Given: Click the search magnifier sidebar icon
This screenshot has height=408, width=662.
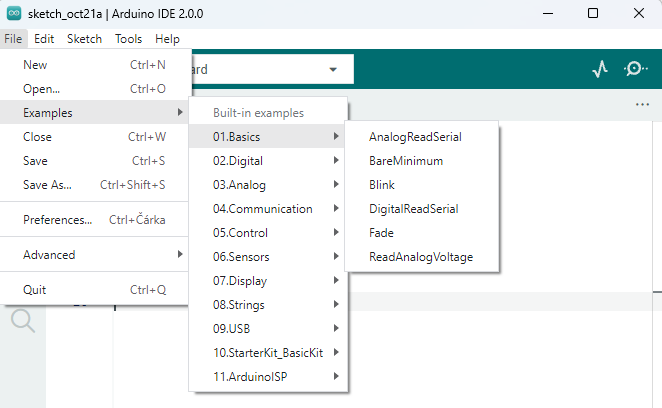Looking at the screenshot, I should coord(23,321).
